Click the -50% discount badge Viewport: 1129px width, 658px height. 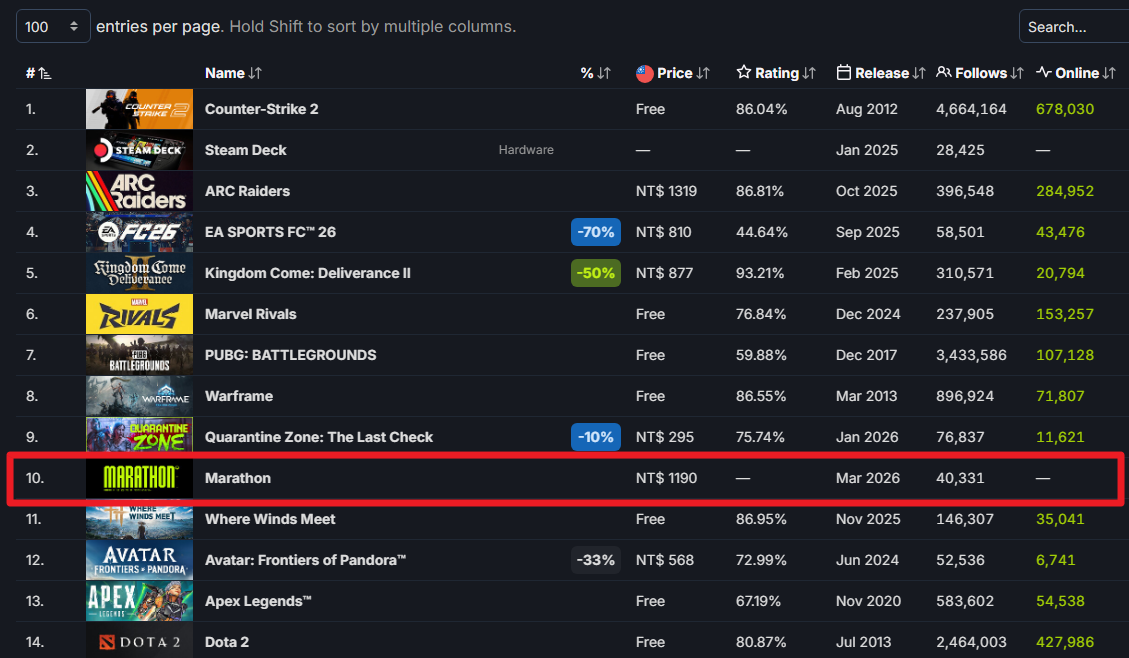[x=596, y=273]
